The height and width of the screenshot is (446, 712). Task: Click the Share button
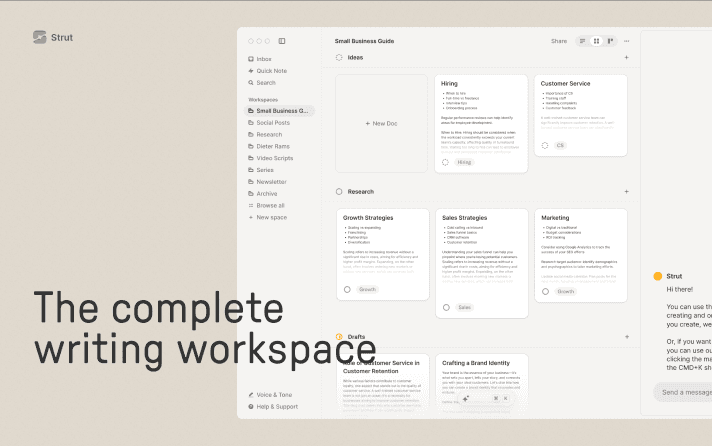pyautogui.click(x=559, y=41)
